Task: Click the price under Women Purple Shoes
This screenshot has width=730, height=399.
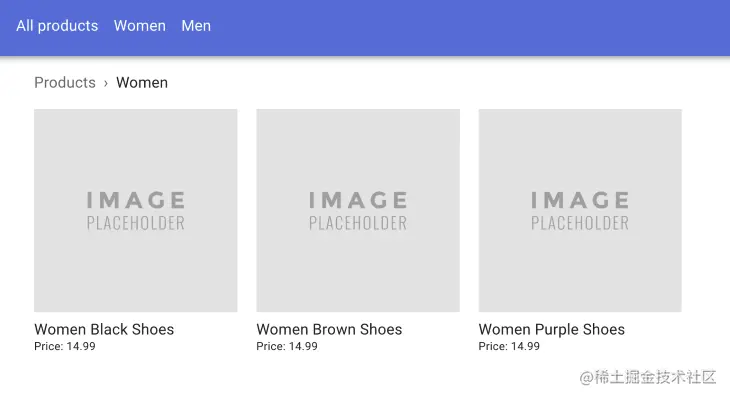Action: click(509, 346)
